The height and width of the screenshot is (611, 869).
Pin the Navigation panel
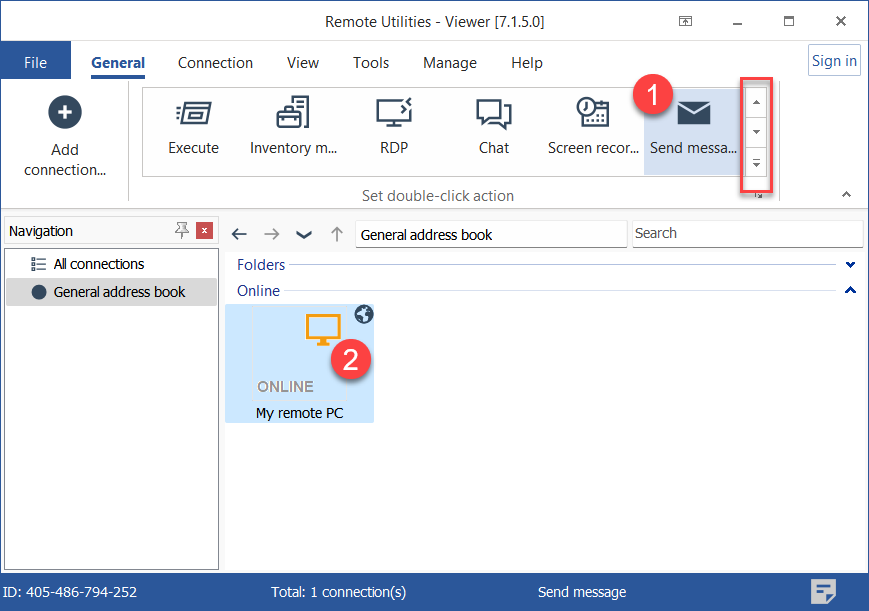(x=181, y=231)
